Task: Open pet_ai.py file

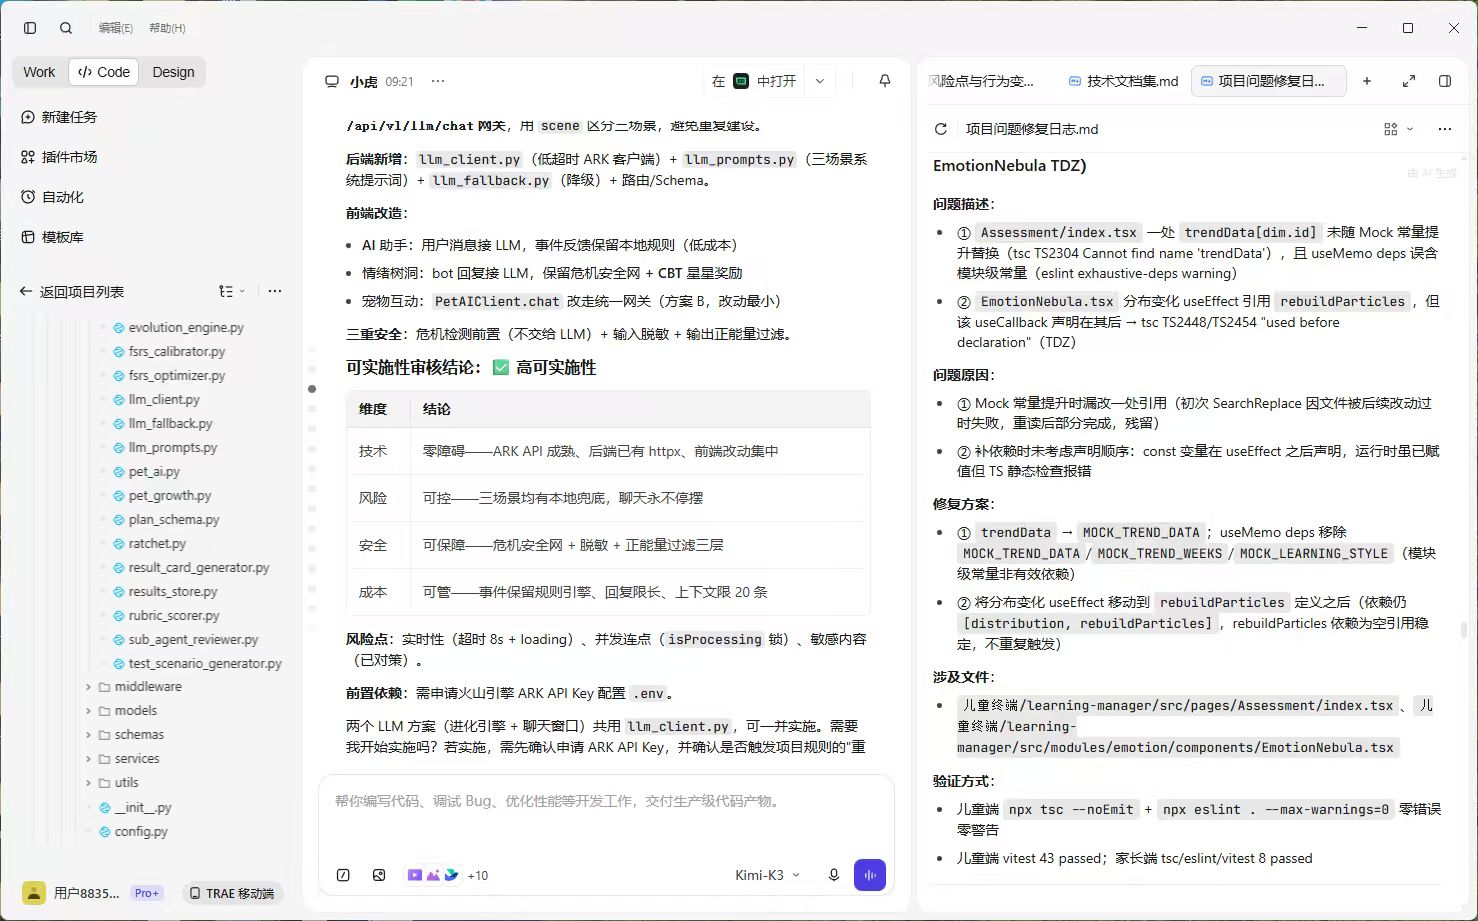Action: pos(146,471)
